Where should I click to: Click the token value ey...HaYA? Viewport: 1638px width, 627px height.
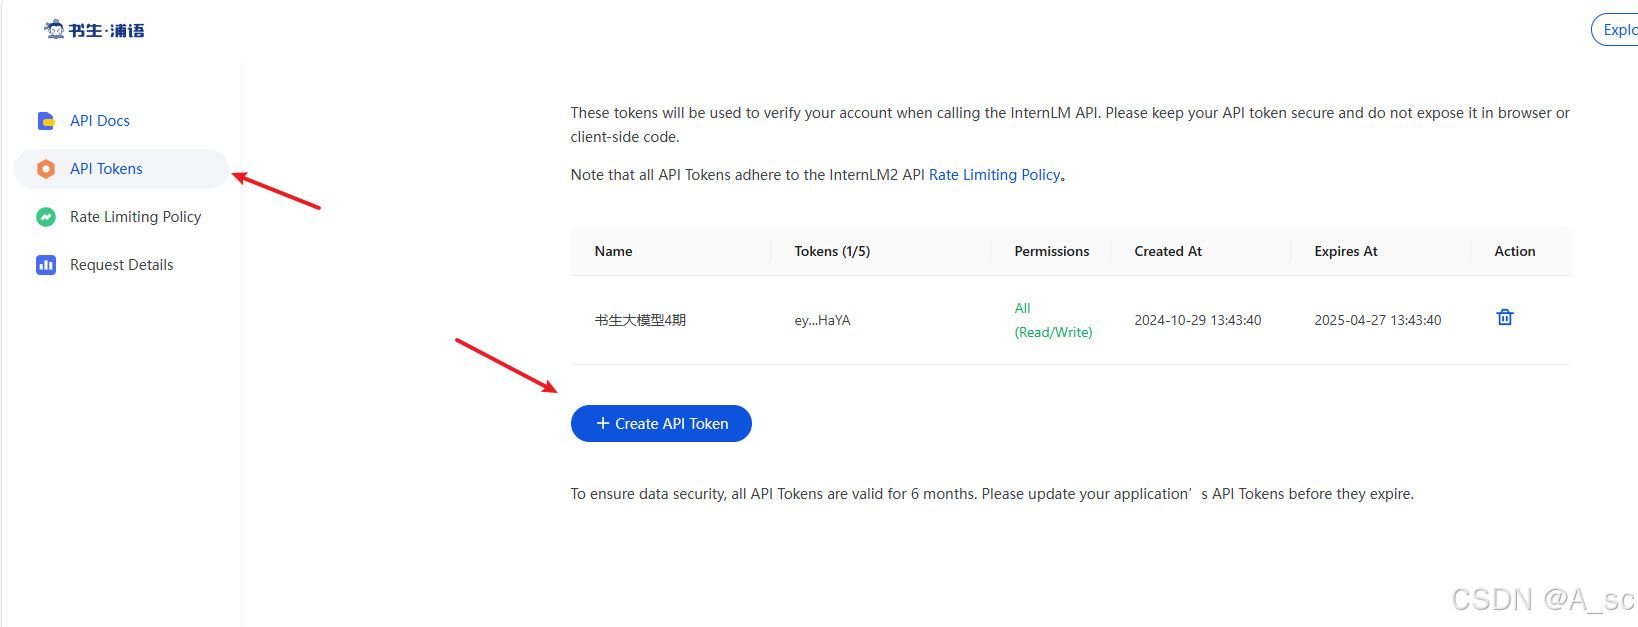pos(822,320)
